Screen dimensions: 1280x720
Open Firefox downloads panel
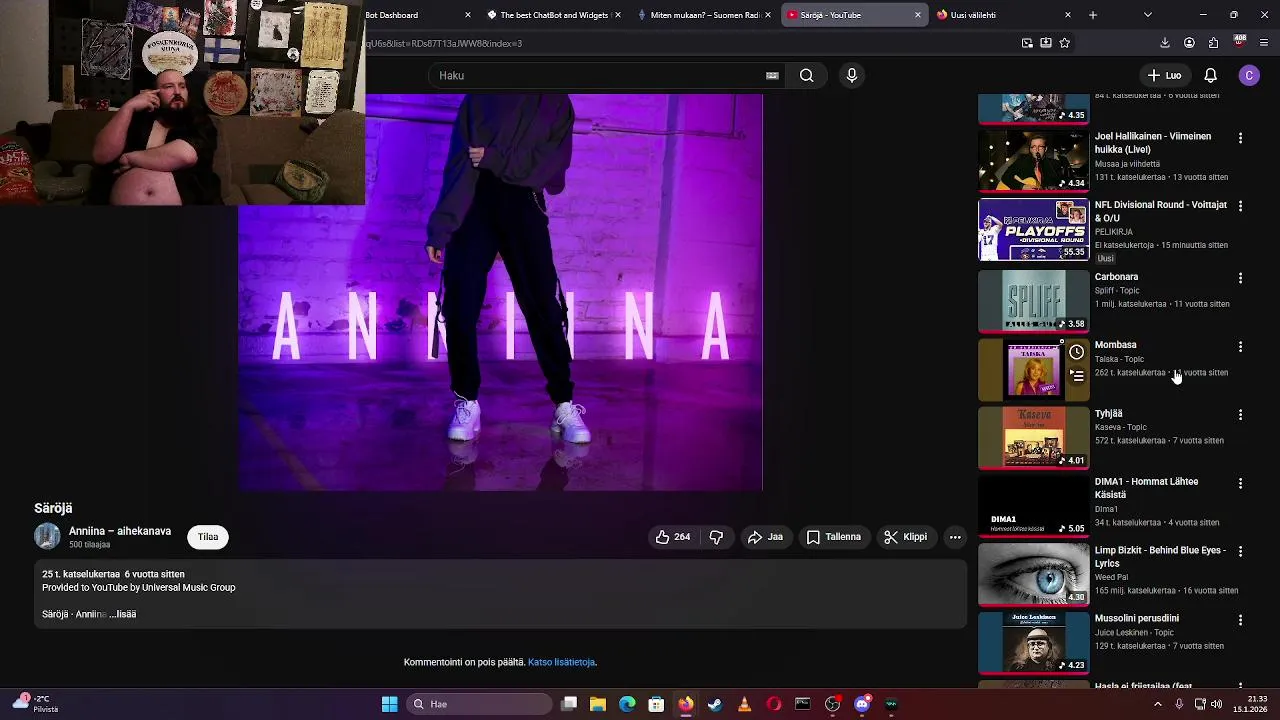coord(1165,43)
